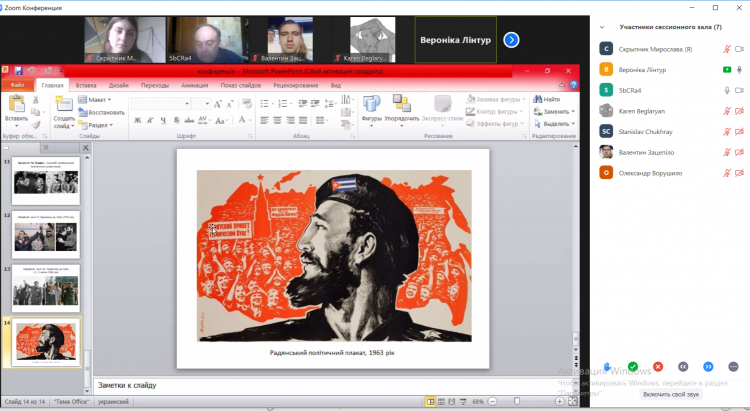Center text in paragraph group
Image resolution: width=750 pixels, height=411 pixels.
coord(277,120)
